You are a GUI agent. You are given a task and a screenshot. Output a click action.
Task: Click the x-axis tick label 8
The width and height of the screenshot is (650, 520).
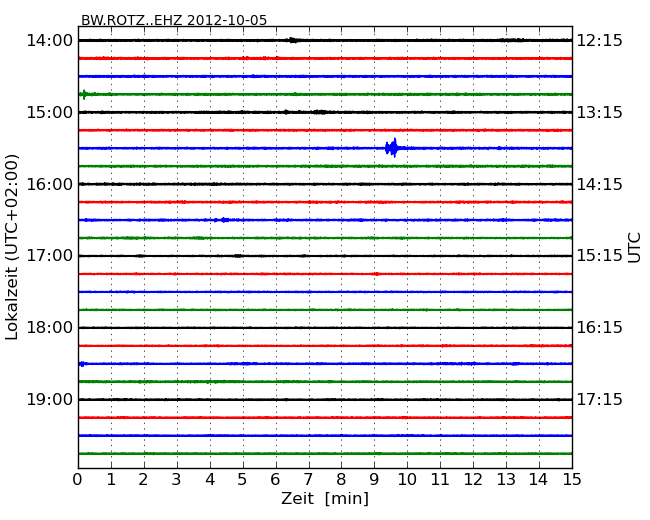[x=341, y=480]
